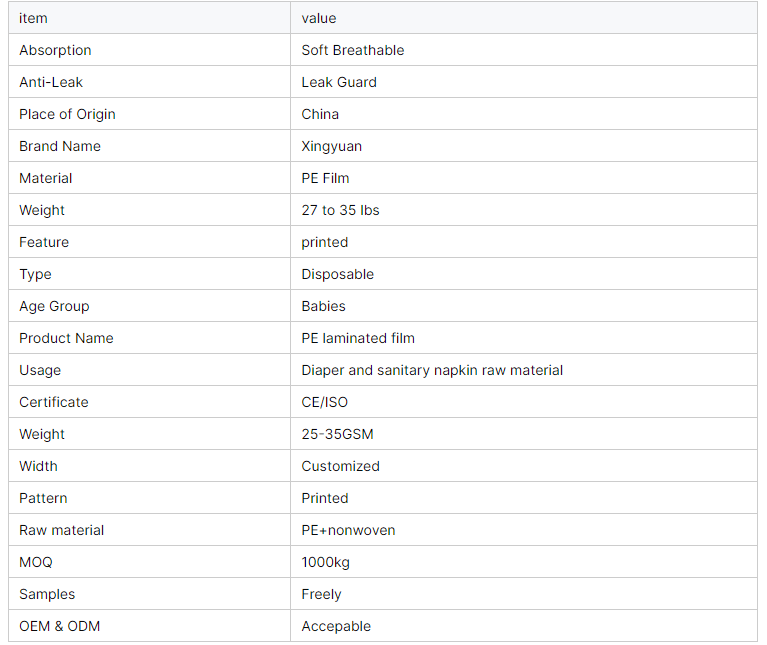Select the 'Customized' width value
This screenshot has height=645, width=767.
(x=341, y=466)
